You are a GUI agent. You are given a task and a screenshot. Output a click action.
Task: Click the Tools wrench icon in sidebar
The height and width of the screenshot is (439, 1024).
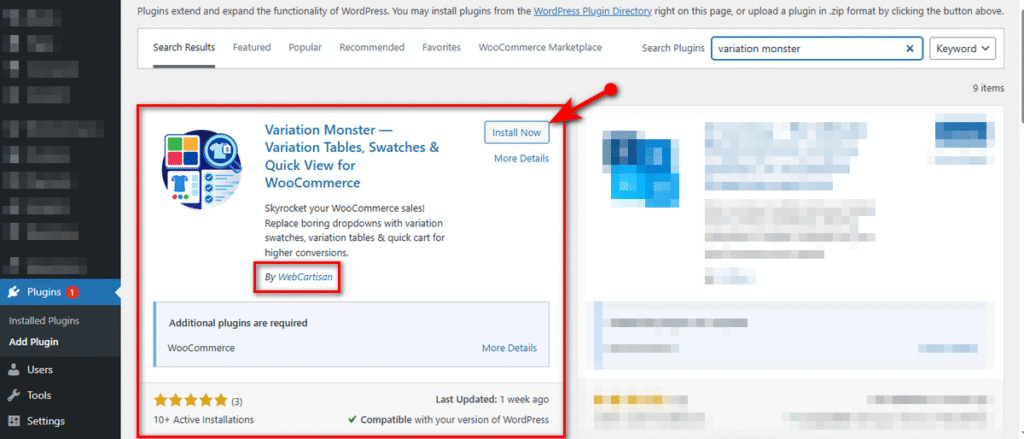pyautogui.click(x=15, y=395)
